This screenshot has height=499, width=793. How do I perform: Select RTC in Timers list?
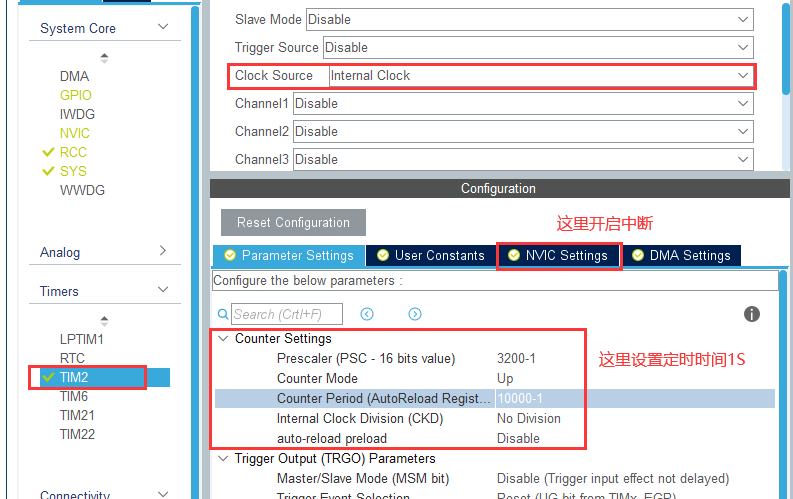(x=72, y=358)
